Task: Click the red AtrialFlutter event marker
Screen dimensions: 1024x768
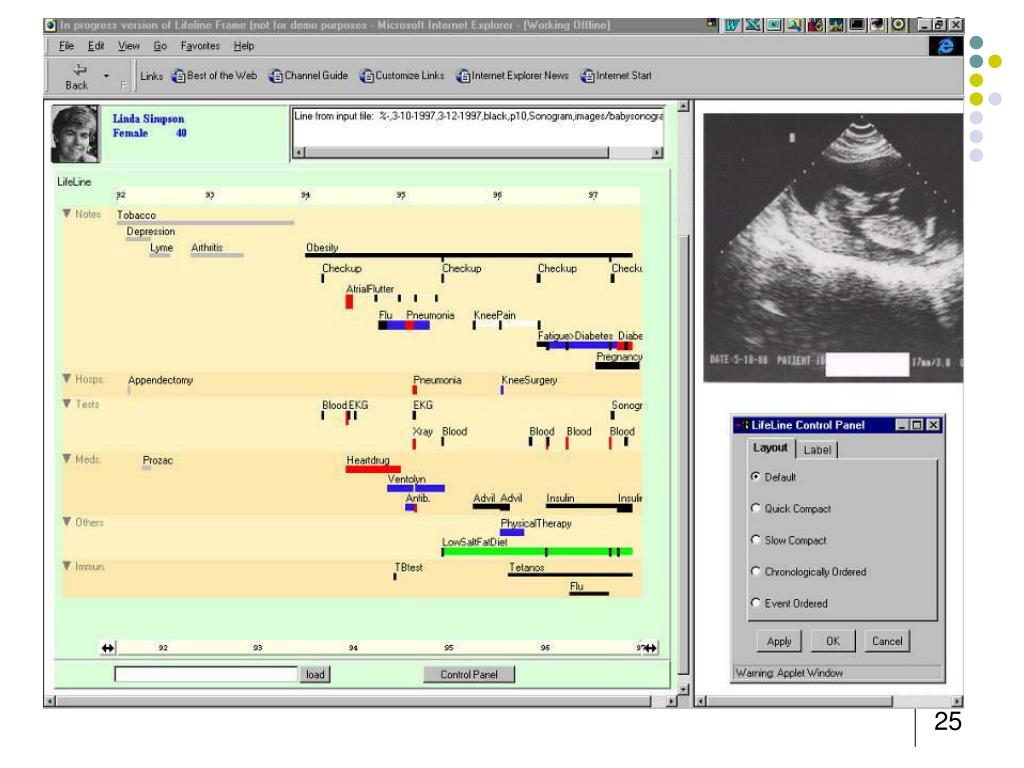Action: [x=349, y=302]
